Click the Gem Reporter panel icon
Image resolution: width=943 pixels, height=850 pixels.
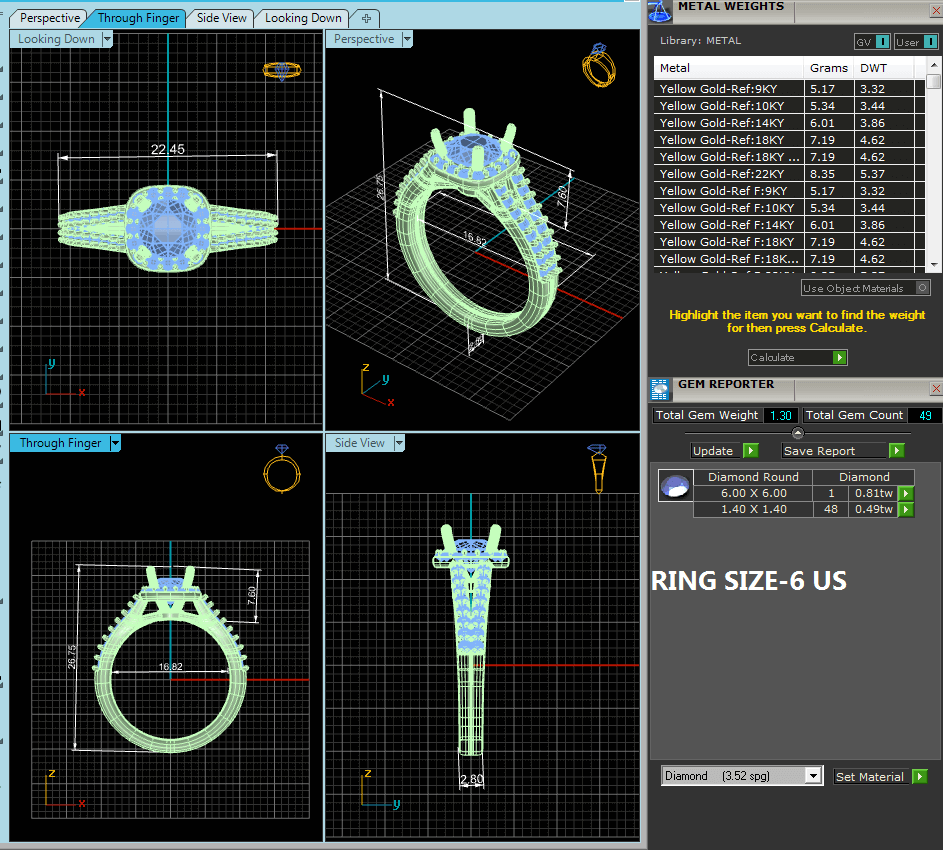coord(660,388)
